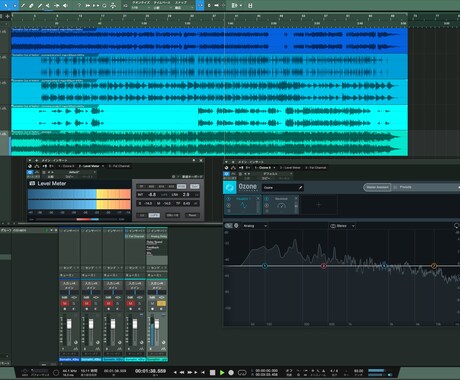The height and width of the screenshot is (380, 460).
Task: Toggle the plugin power button in the Ozone window
Action: (x=227, y=174)
